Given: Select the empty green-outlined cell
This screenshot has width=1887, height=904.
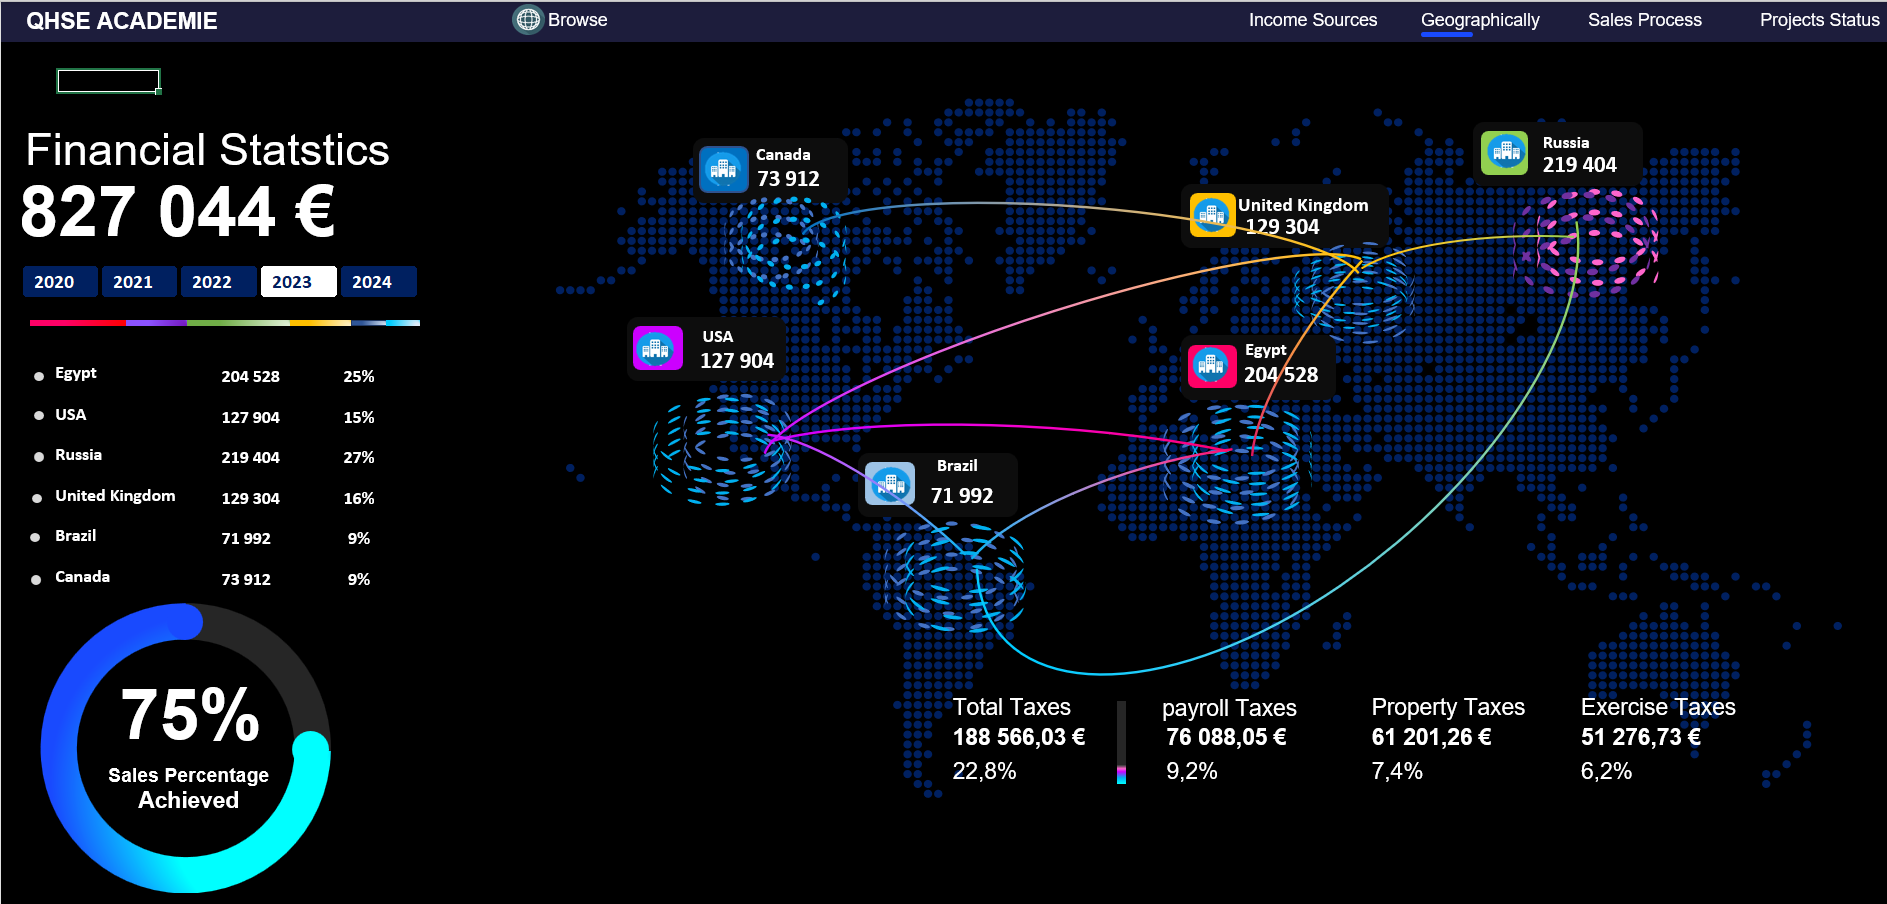Looking at the screenshot, I should (108, 81).
